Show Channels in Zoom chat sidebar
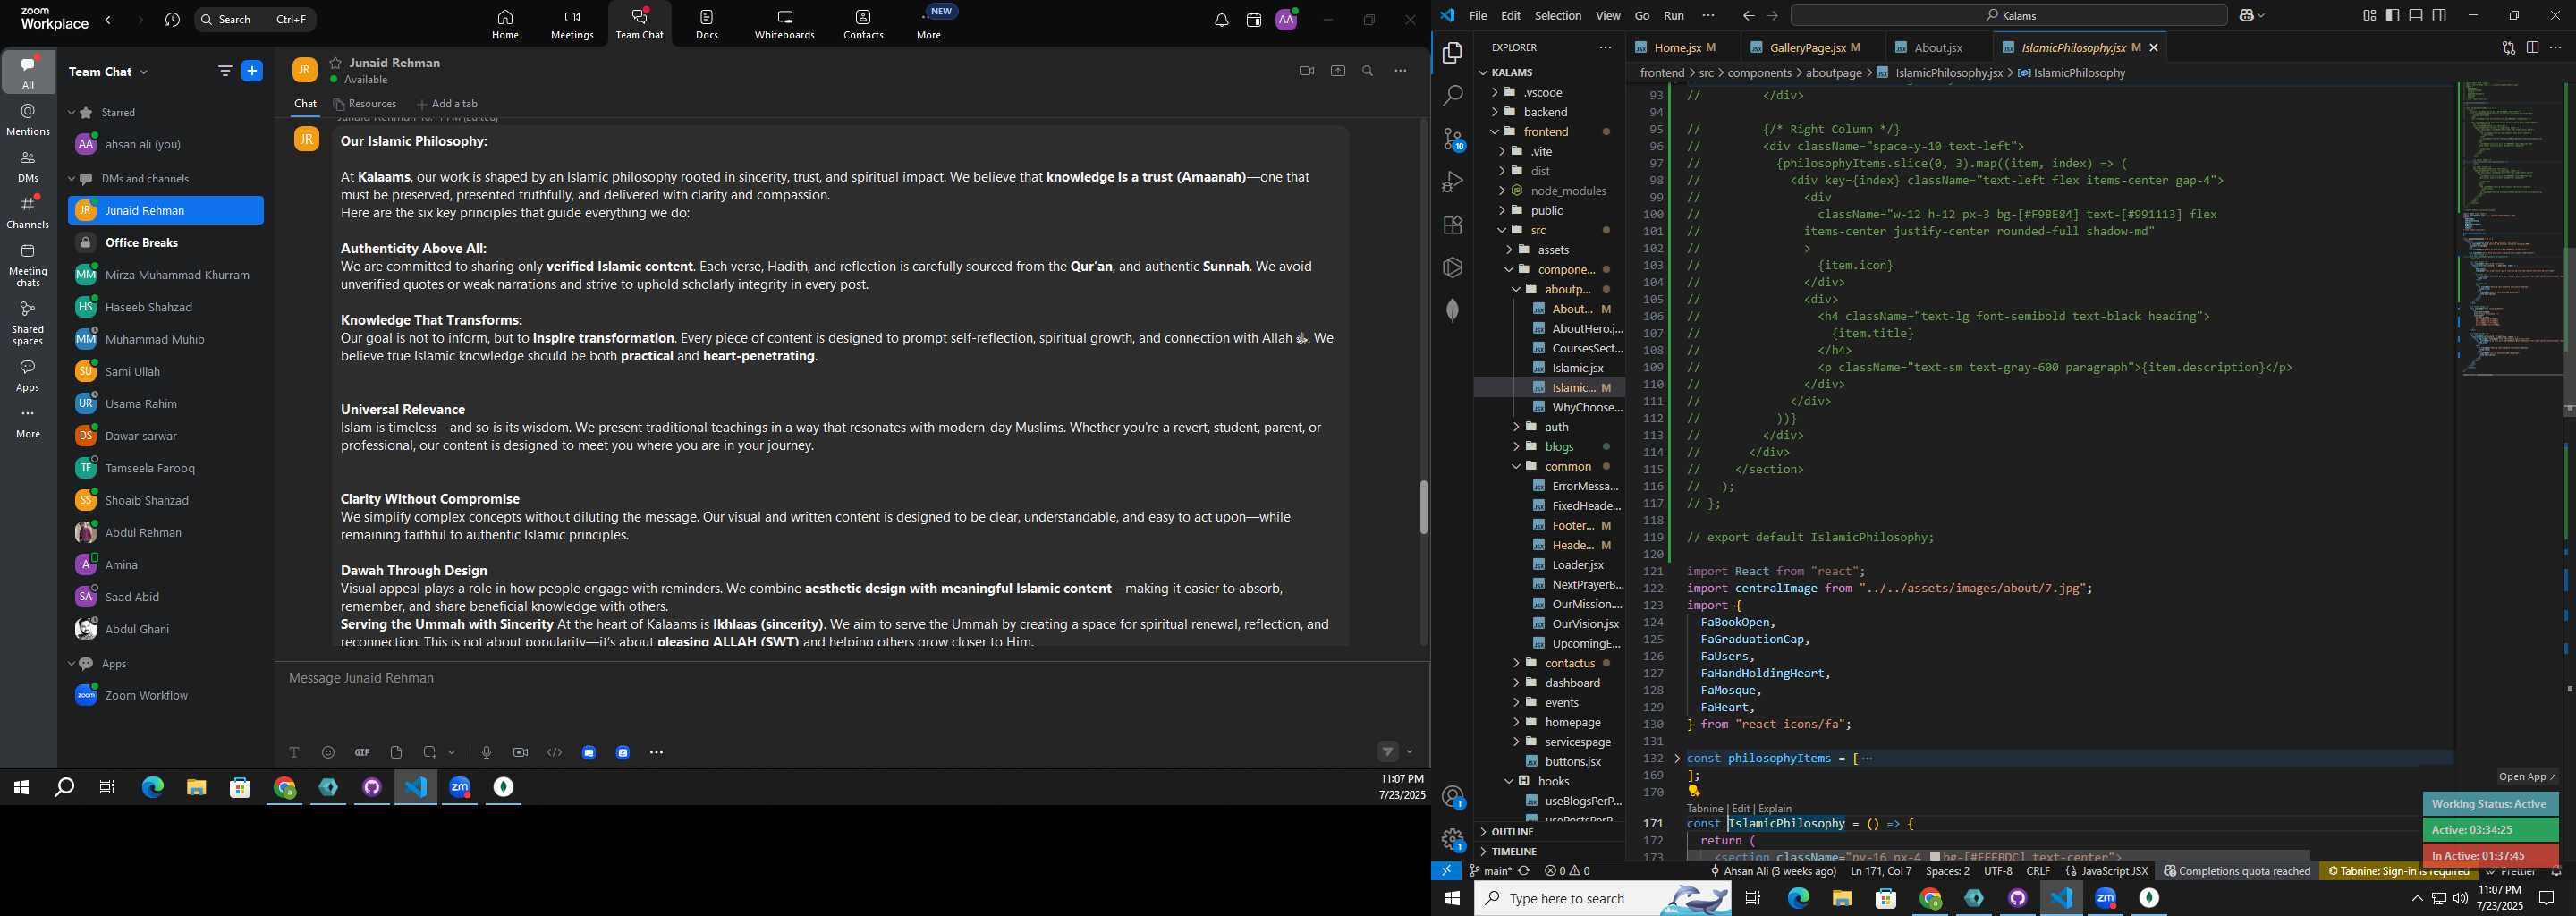This screenshot has height=916, width=2576. pyautogui.click(x=28, y=212)
